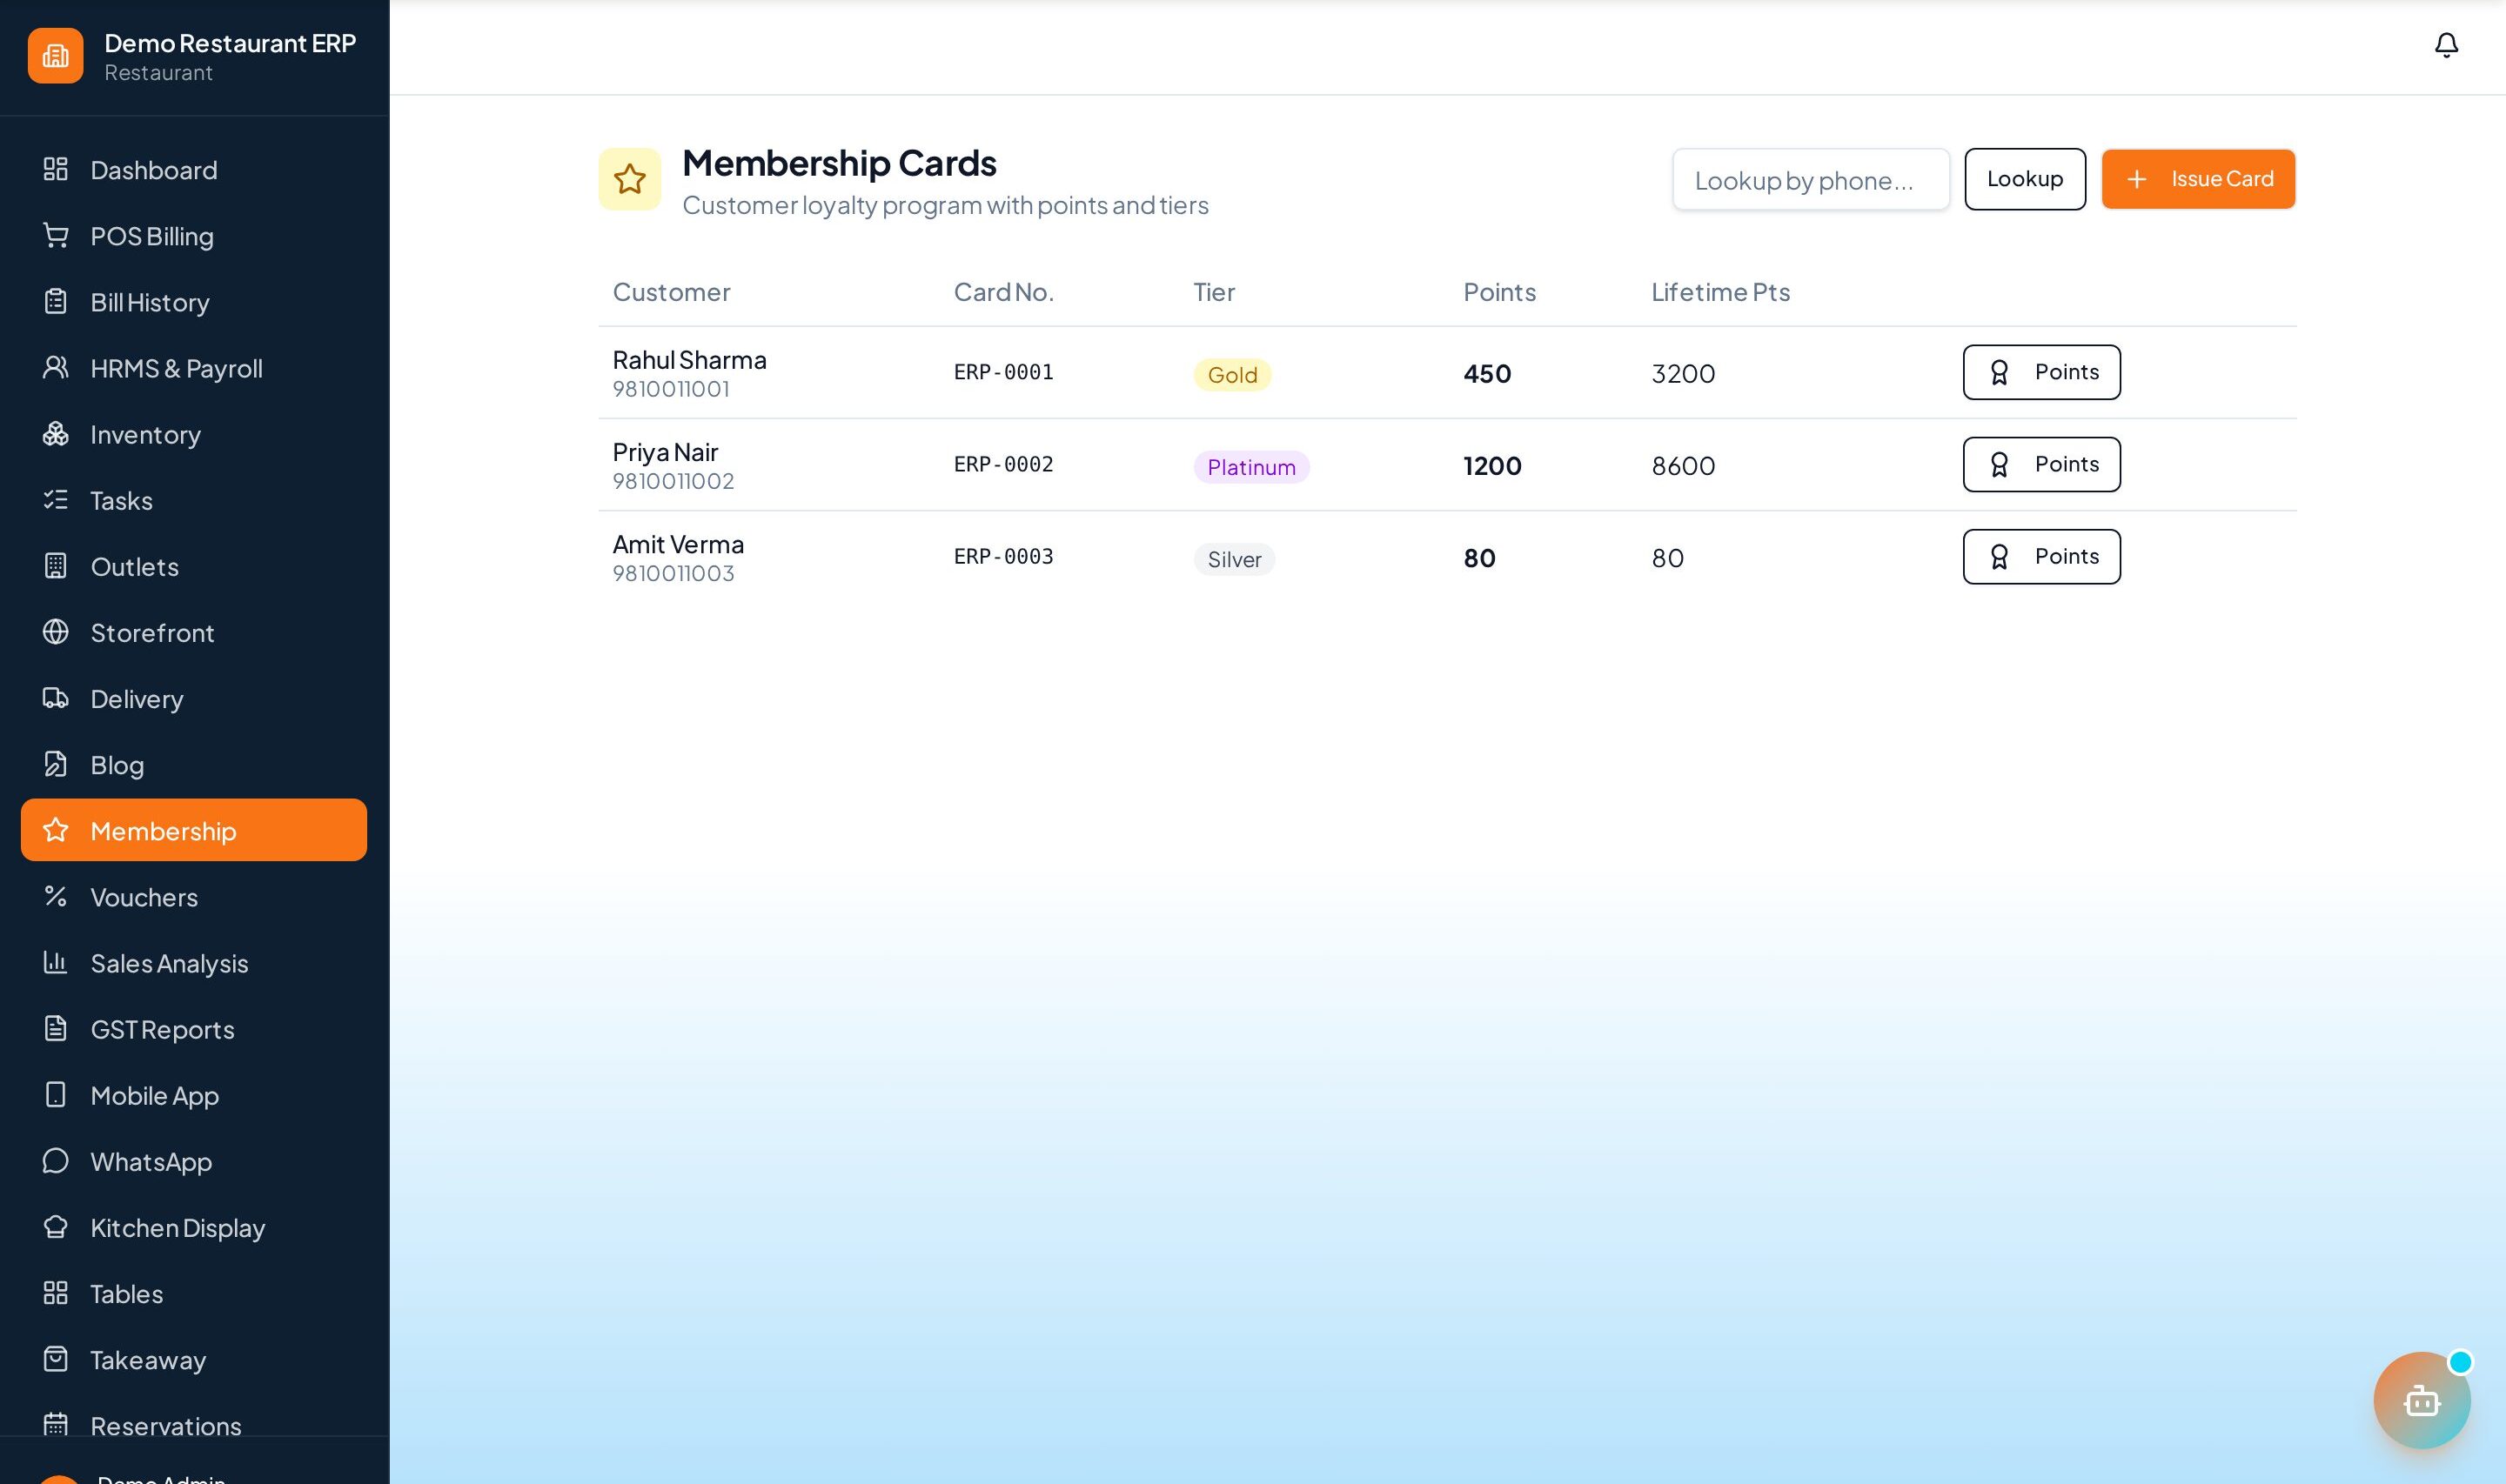Select Vouchers in the sidebar

tap(194, 897)
